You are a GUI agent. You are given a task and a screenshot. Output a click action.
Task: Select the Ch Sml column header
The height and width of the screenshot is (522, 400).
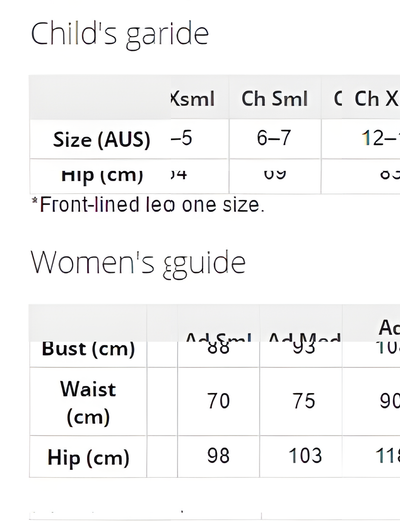(x=275, y=99)
